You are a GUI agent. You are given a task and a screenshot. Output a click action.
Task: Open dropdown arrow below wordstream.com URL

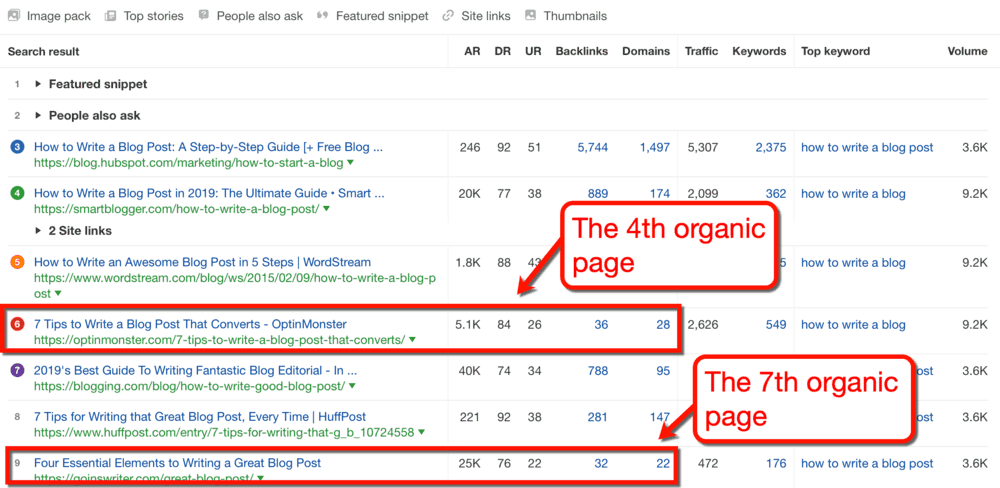pyautogui.click(x=58, y=294)
